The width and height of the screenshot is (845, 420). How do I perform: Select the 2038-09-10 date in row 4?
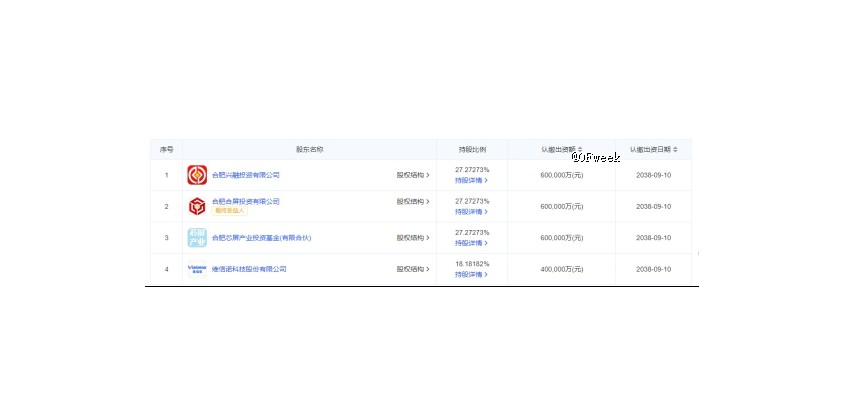[x=653, y=269]
